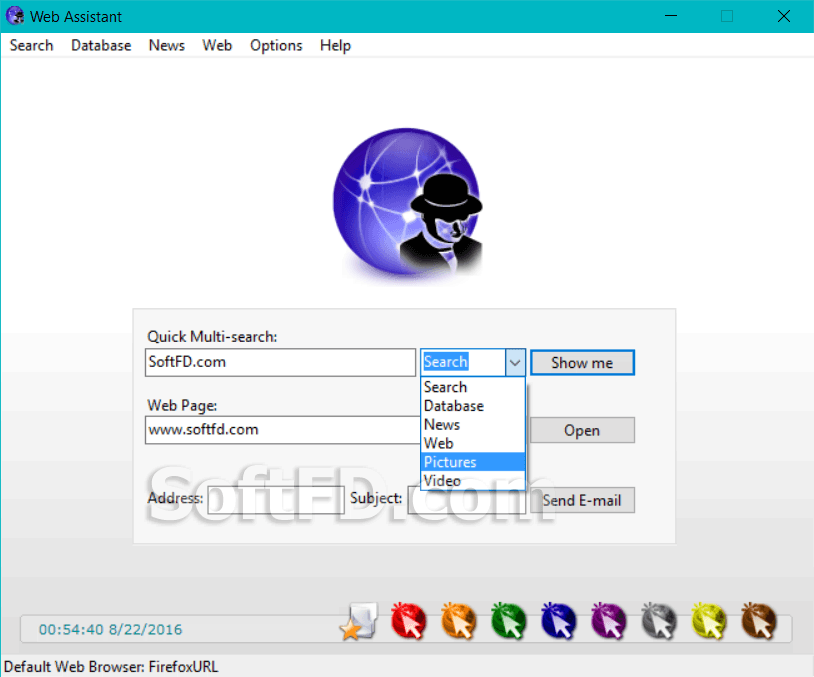Collapse the search type dropdown arrow
814x677 pixels.
515,362
